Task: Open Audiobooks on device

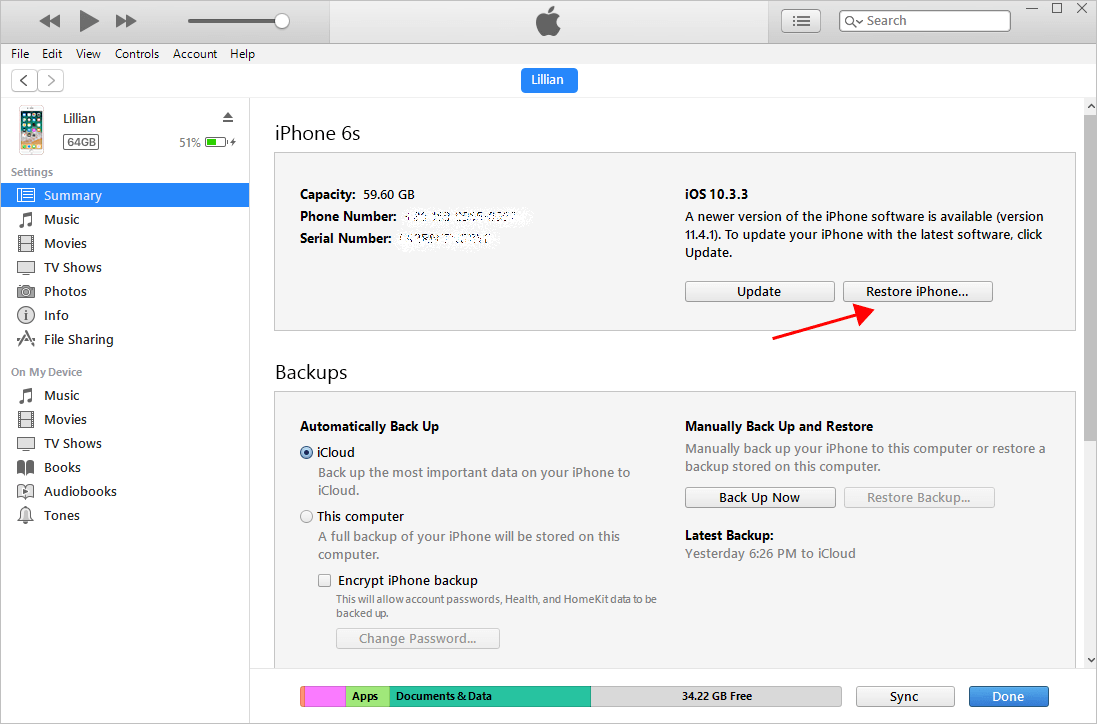Action: [125, 491]
